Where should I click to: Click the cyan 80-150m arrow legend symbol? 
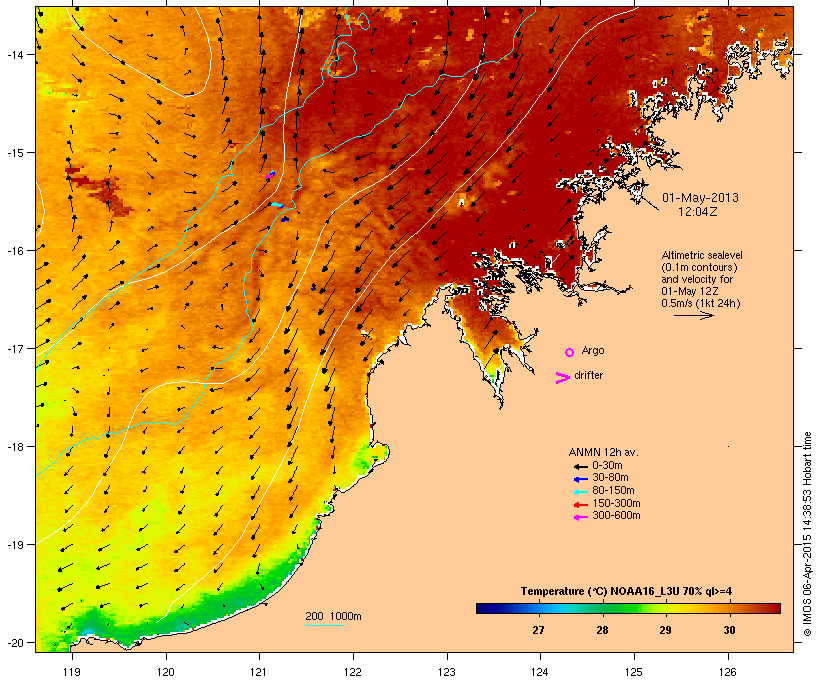pyautogui.click(x=580, y=492)
